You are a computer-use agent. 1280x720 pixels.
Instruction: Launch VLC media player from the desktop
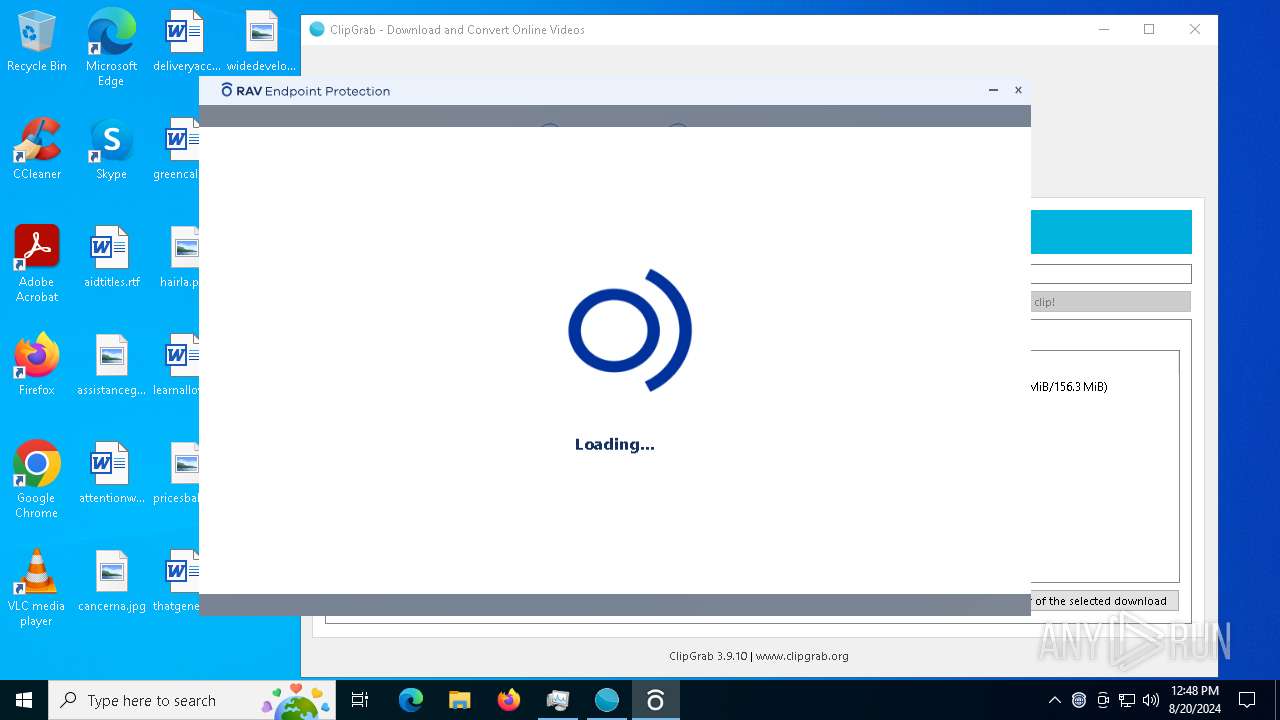tap(37, 588)
